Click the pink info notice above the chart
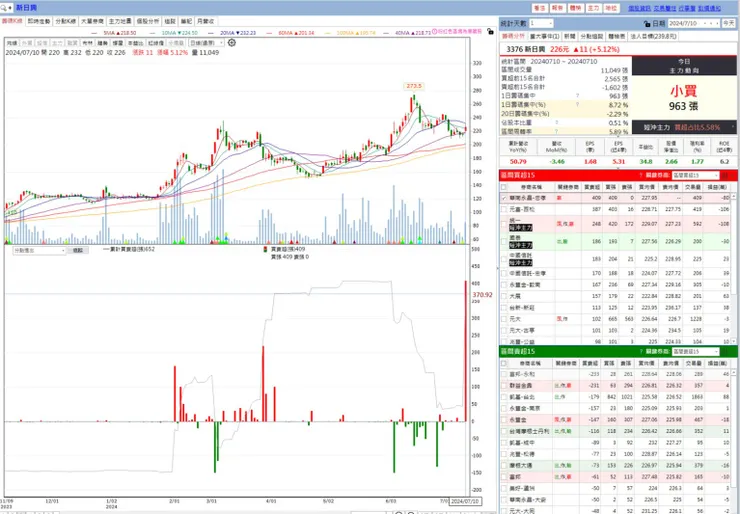 [457, 32]
